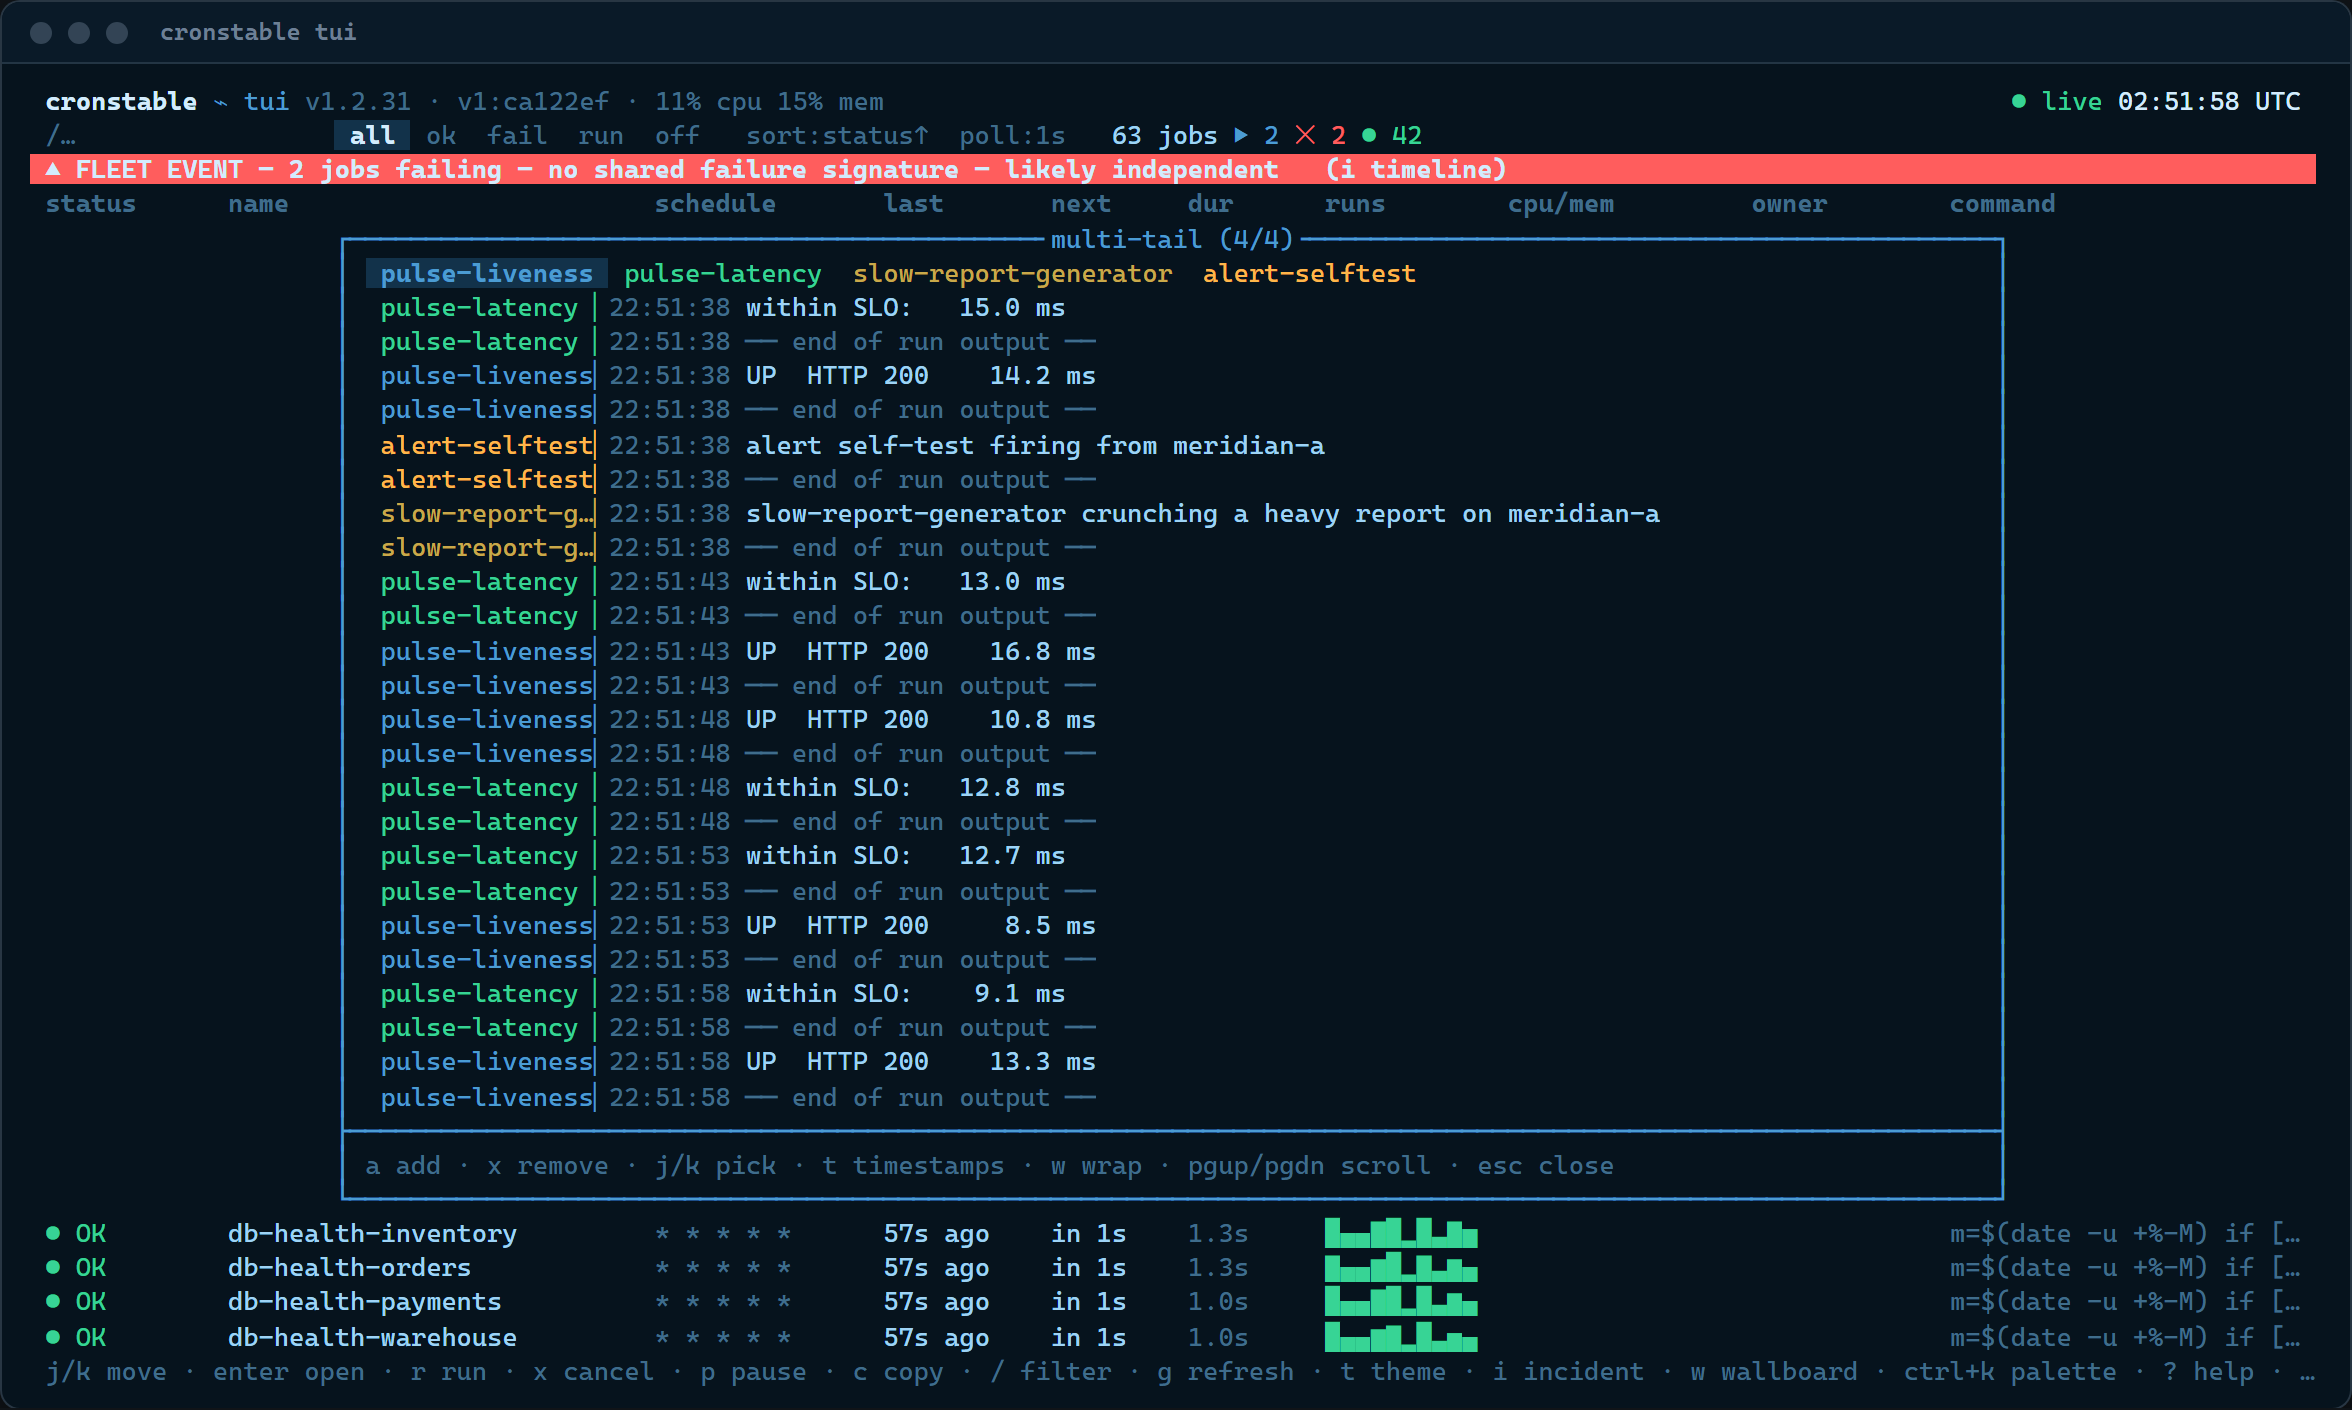Toggle 'w wrap' in multi-tail footer
Screen dimensions: 2352x1410
pos(1096,1166)
